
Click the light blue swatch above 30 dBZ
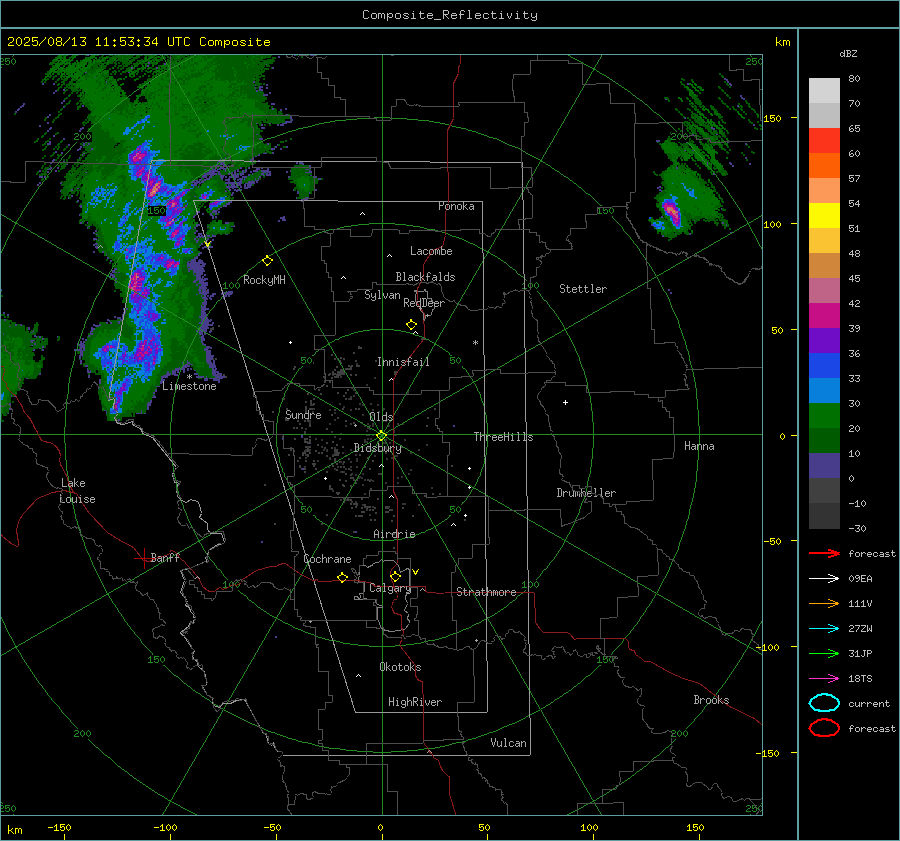click(x=824, y=390)
